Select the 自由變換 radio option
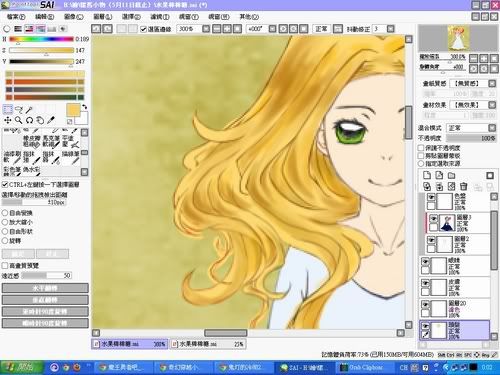Image resolution: width=500 pixels, height=375 pixels. point(5,213)
